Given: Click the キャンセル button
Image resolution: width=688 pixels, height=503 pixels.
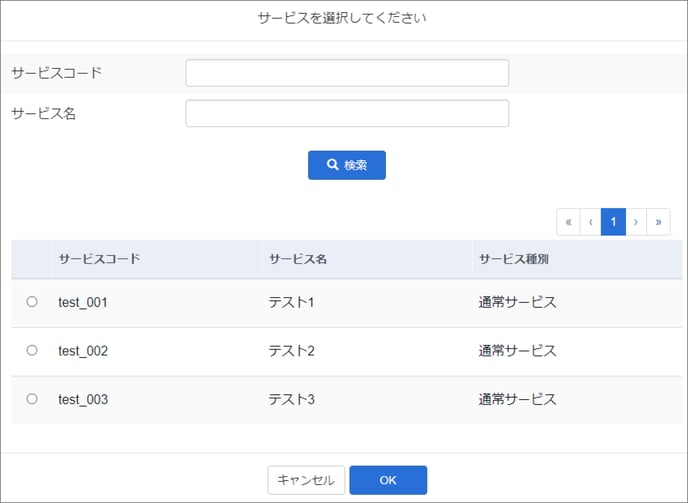Looking at the screenshot, I should pos(306,480).
